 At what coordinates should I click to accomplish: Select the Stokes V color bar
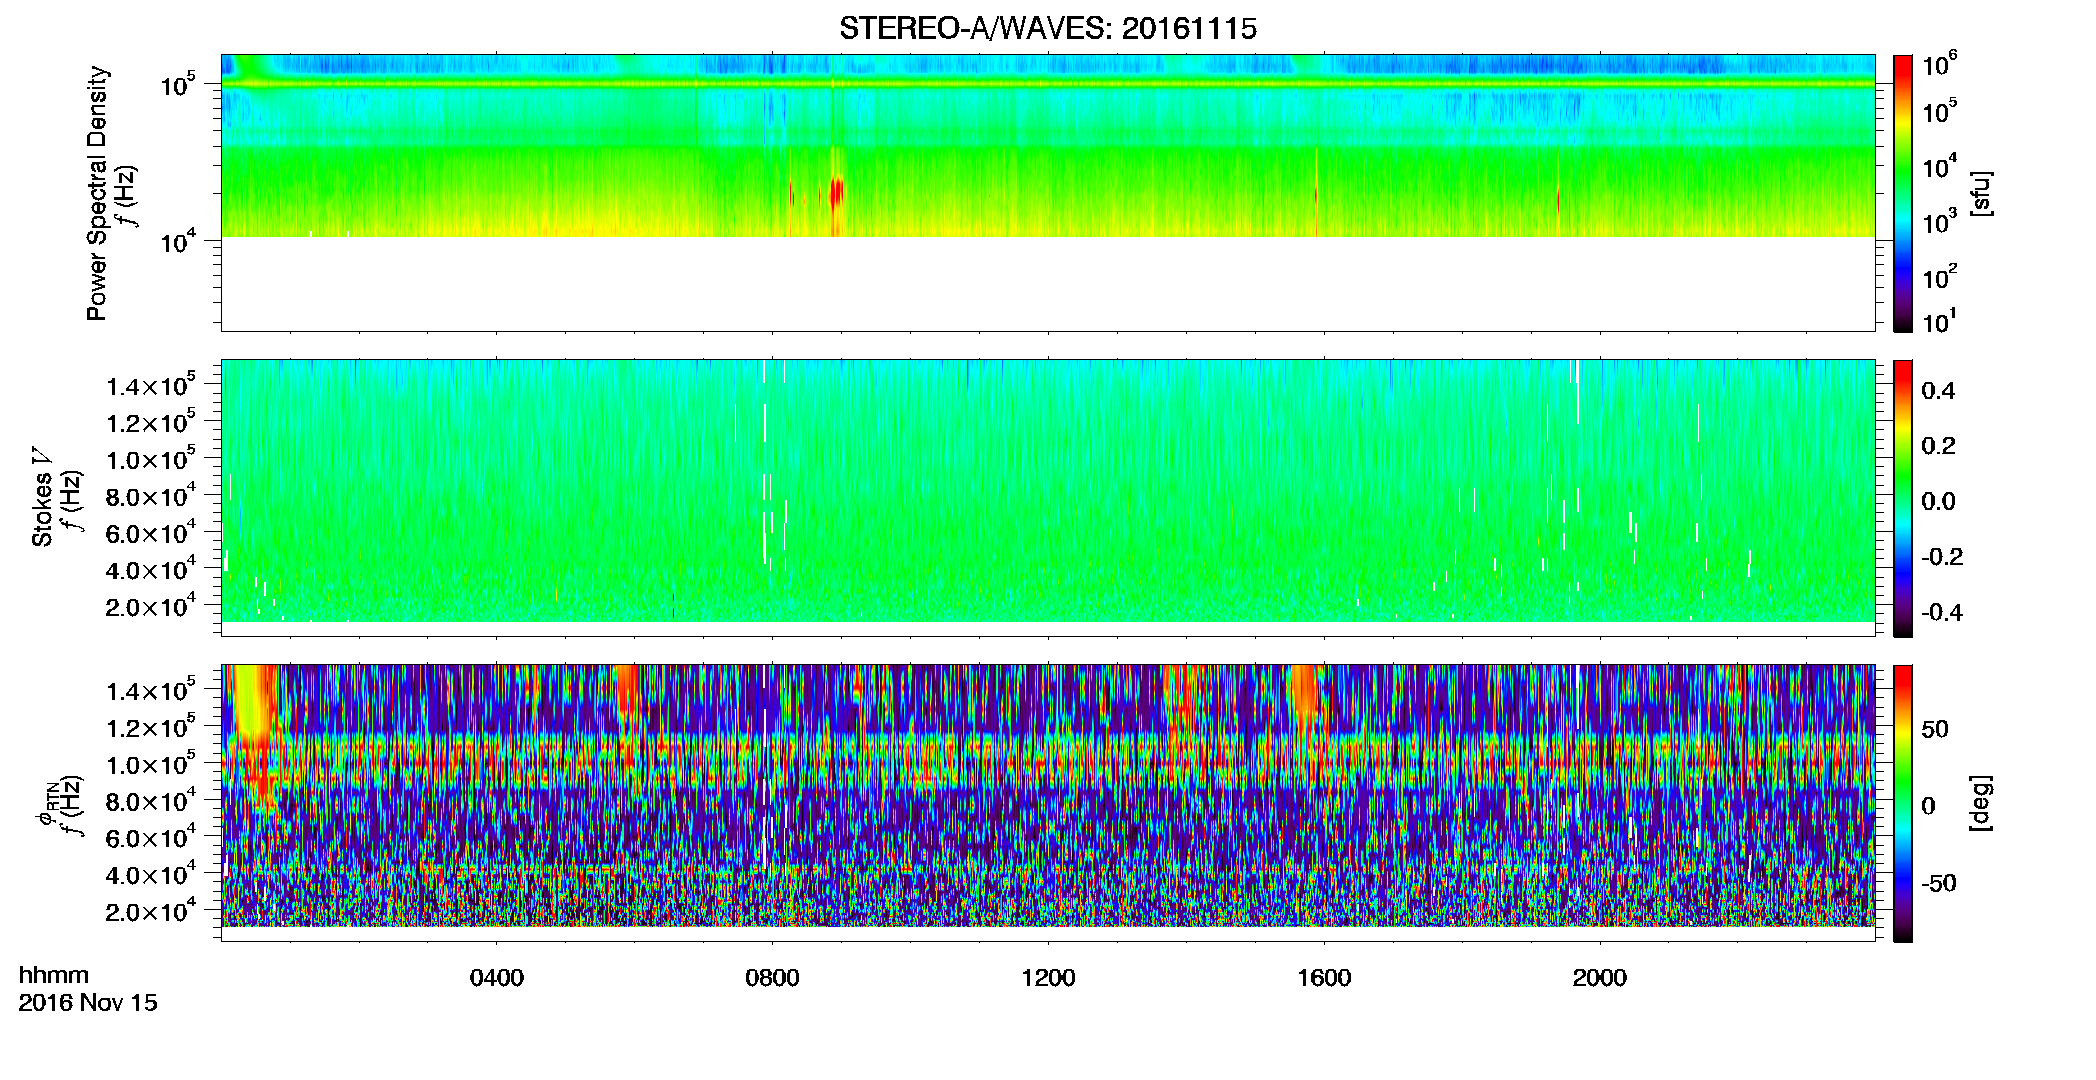(1903, 498)
